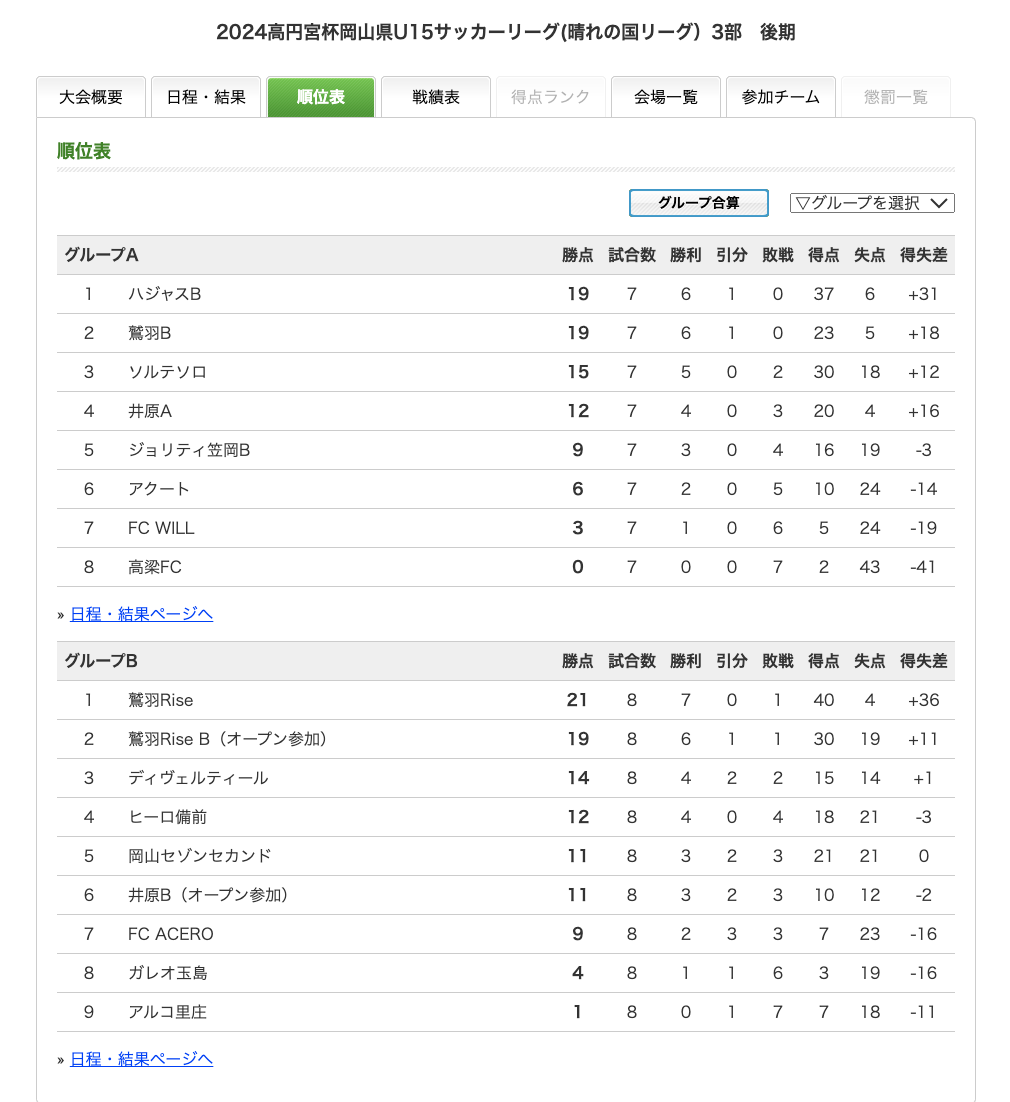Open the 戦績表 tab
The image size is (1010, 1102).
pyautogui.click(x=436, y=97)
